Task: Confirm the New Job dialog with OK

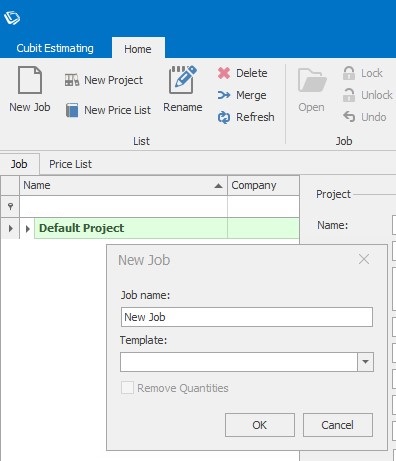Action: click(260, 425)
